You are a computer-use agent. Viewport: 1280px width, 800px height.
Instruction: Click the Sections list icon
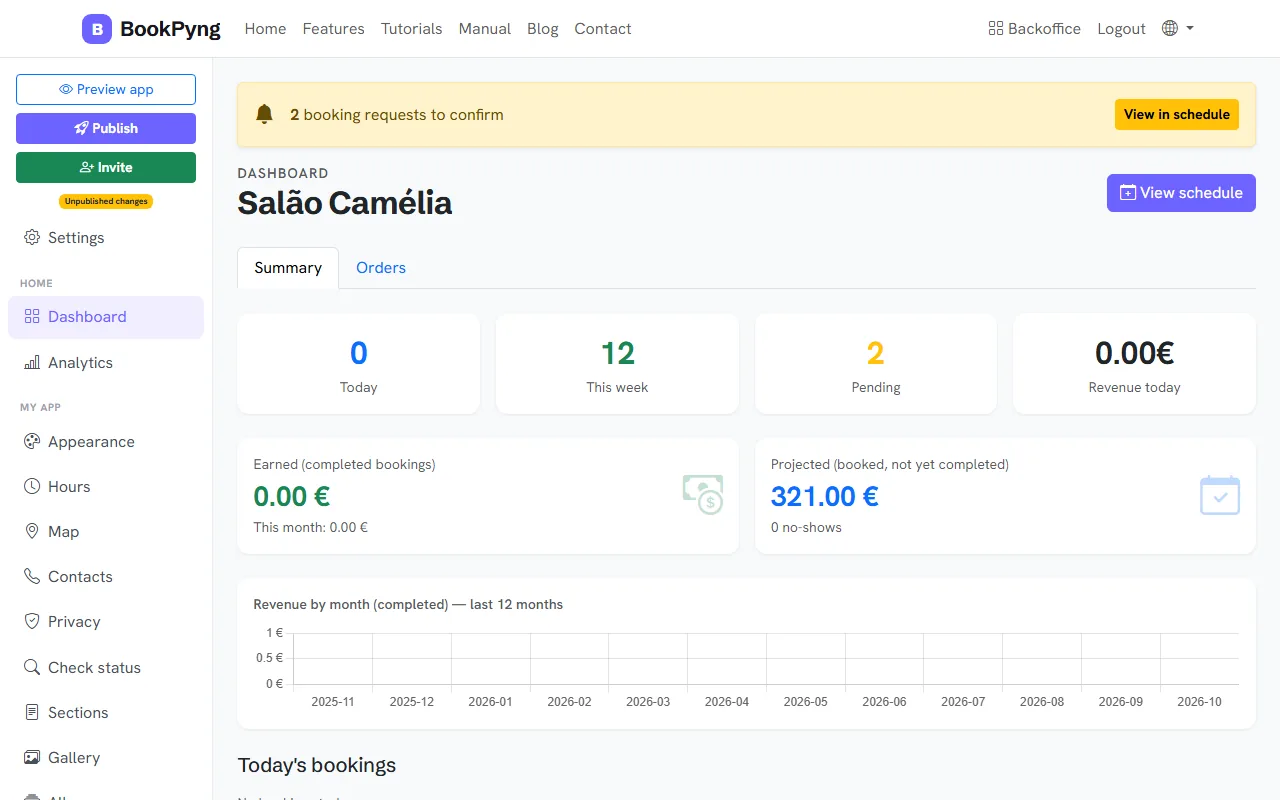click(x=32, y=713)
